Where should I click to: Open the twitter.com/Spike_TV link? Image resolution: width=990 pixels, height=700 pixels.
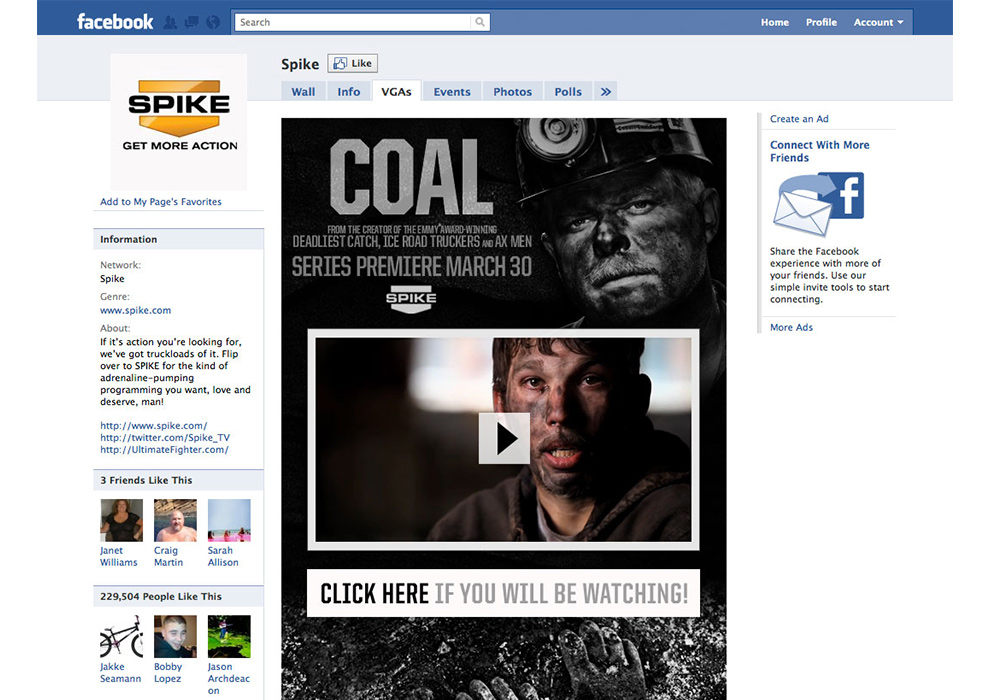click(x=165, y=437)
